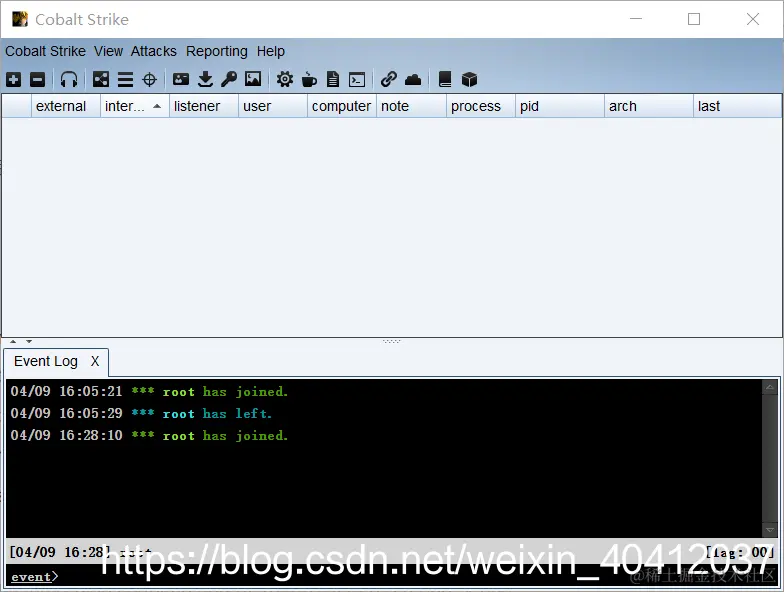This screenshot has width=784, height=592.
Task: Click the document Office macro icon
Action: pyautogui.click(x=333, y=80)
